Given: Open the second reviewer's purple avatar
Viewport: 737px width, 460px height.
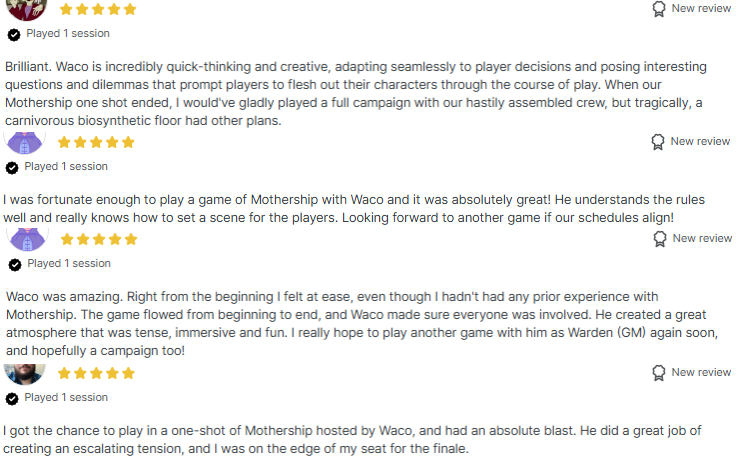Looking at the screenshot, I should pos(25,141).
